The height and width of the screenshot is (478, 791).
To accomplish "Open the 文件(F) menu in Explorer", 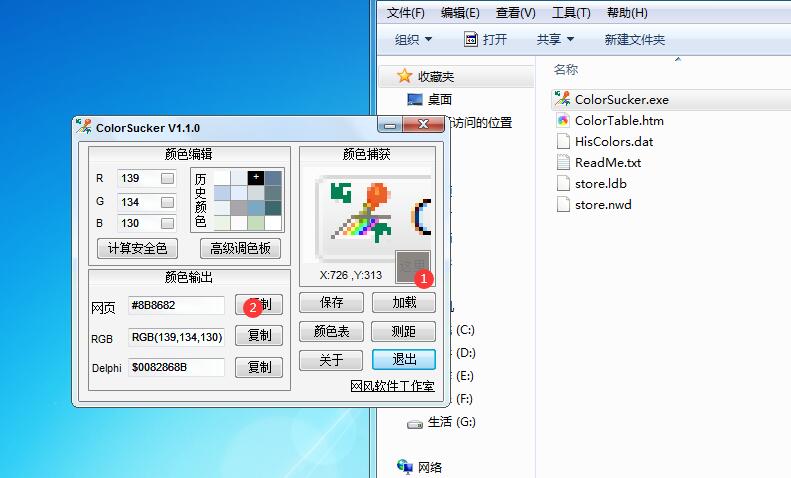I will 405,13.
